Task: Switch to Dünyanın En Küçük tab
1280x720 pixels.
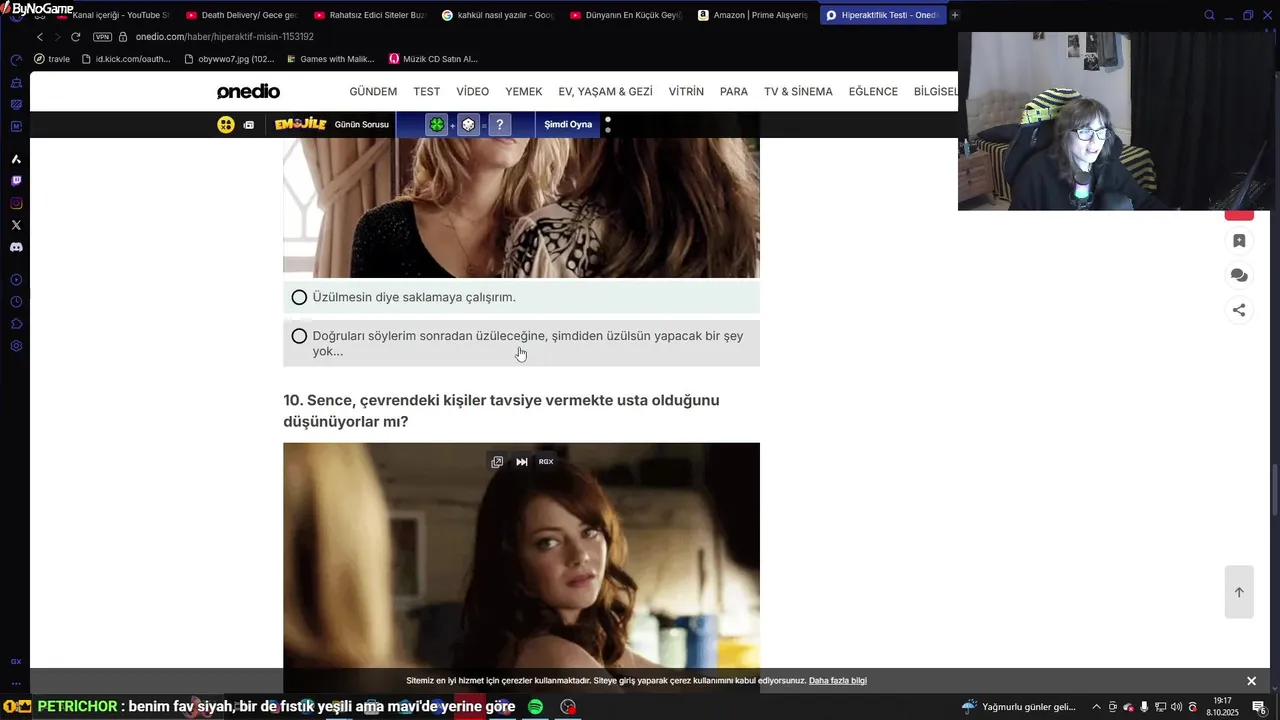Action: 625,15
